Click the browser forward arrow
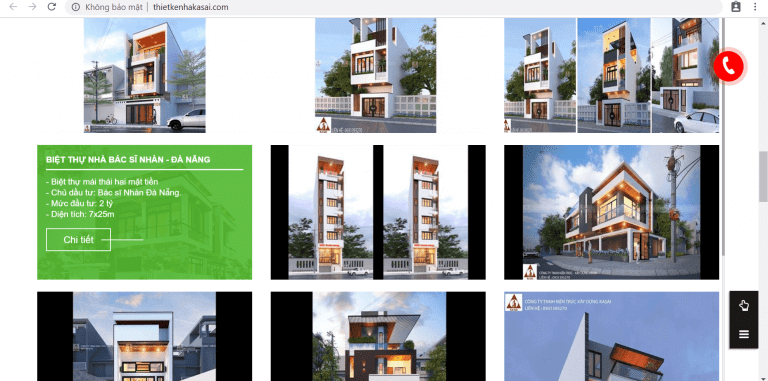The image size is (768, 381). (32, 7)
